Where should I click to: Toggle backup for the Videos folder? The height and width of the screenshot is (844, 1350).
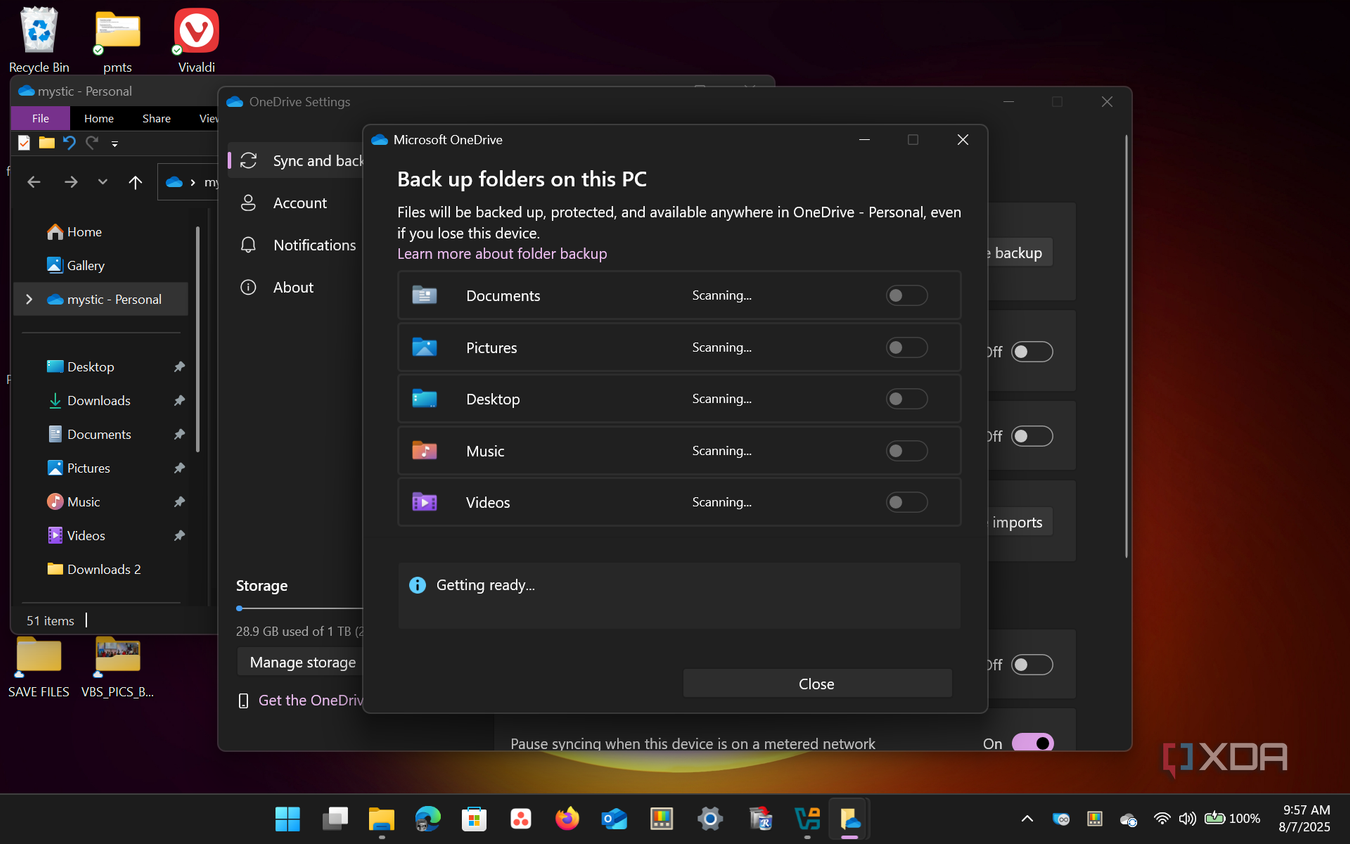coord(907,502)
